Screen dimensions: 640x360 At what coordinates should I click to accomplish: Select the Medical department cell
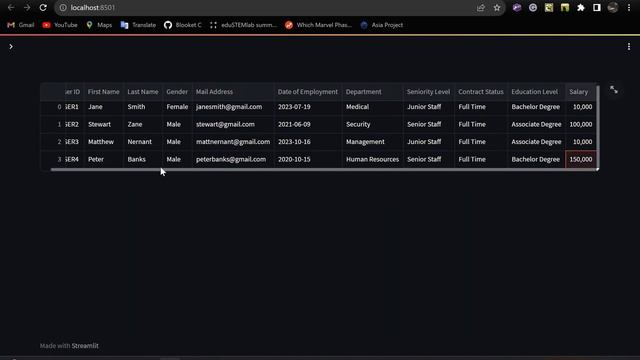tap(372, 107)
